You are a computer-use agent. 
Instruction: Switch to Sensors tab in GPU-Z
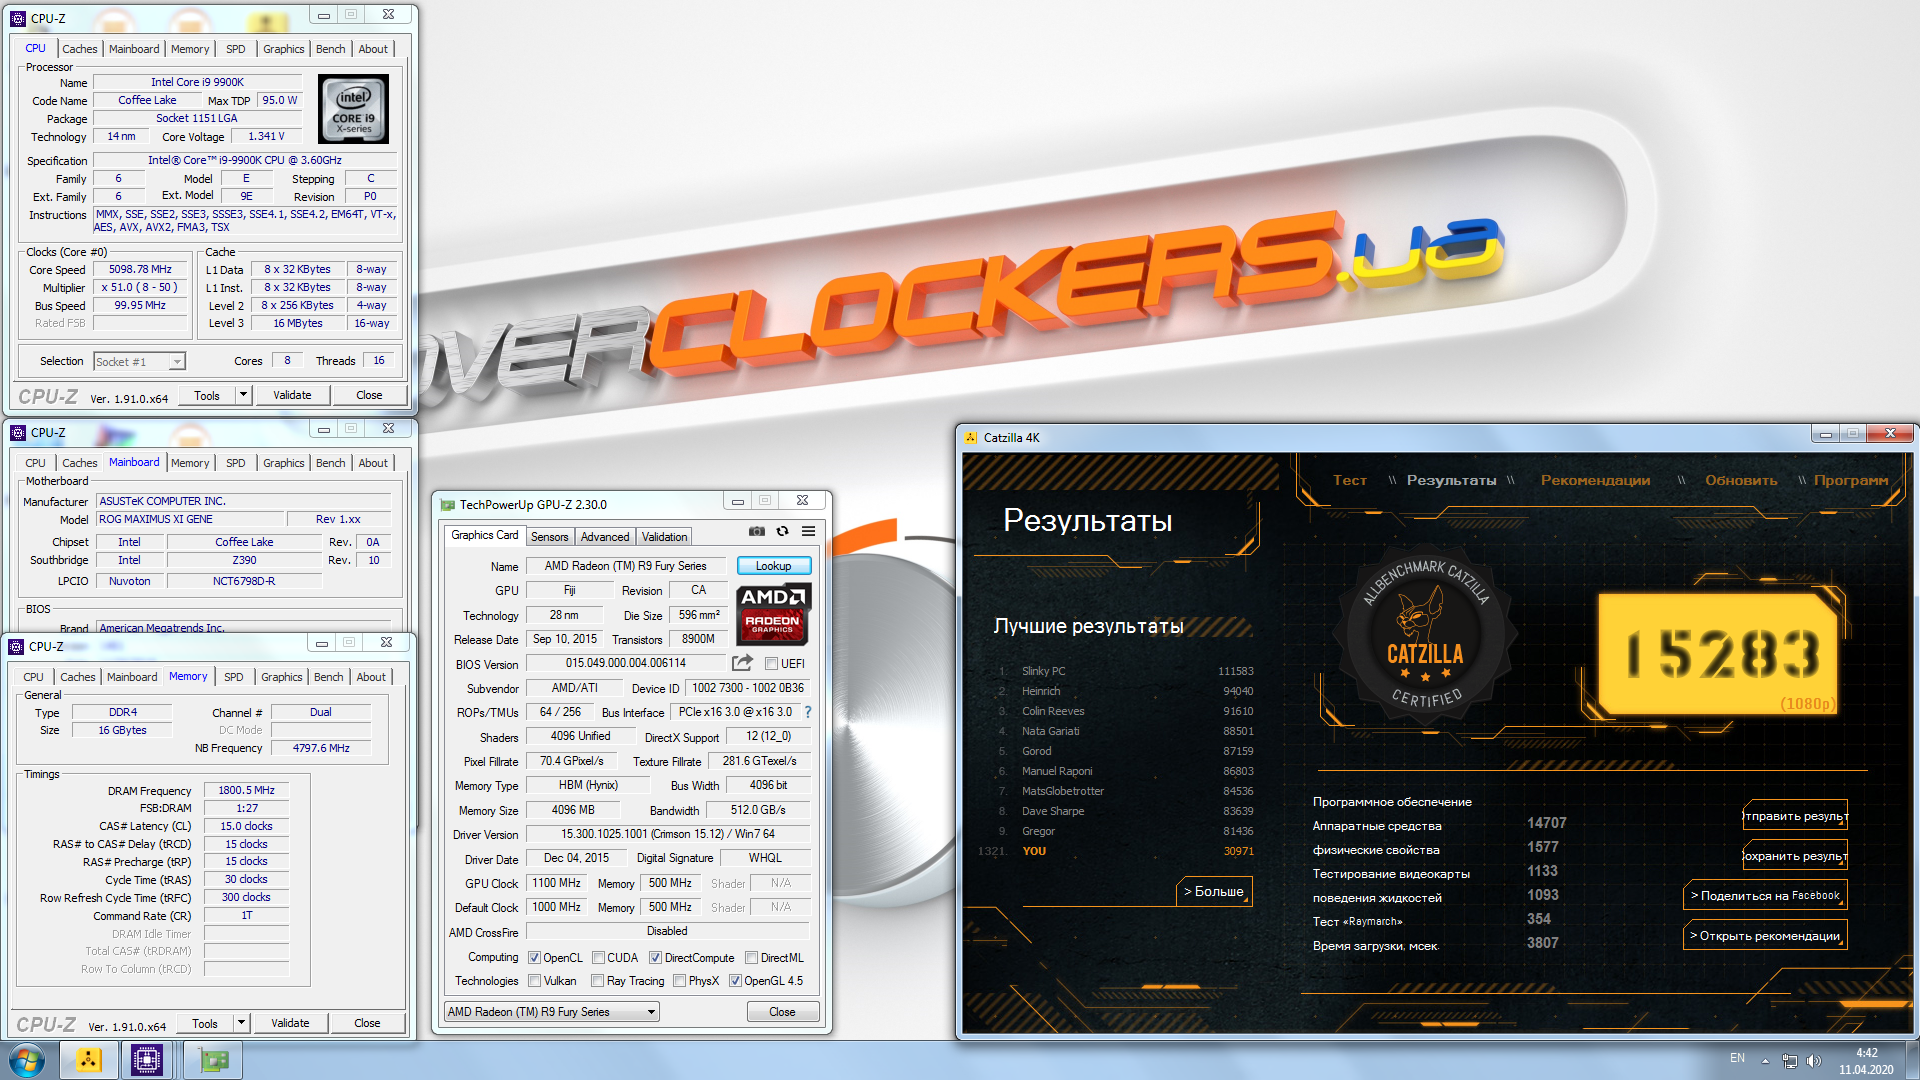point(549,537)
